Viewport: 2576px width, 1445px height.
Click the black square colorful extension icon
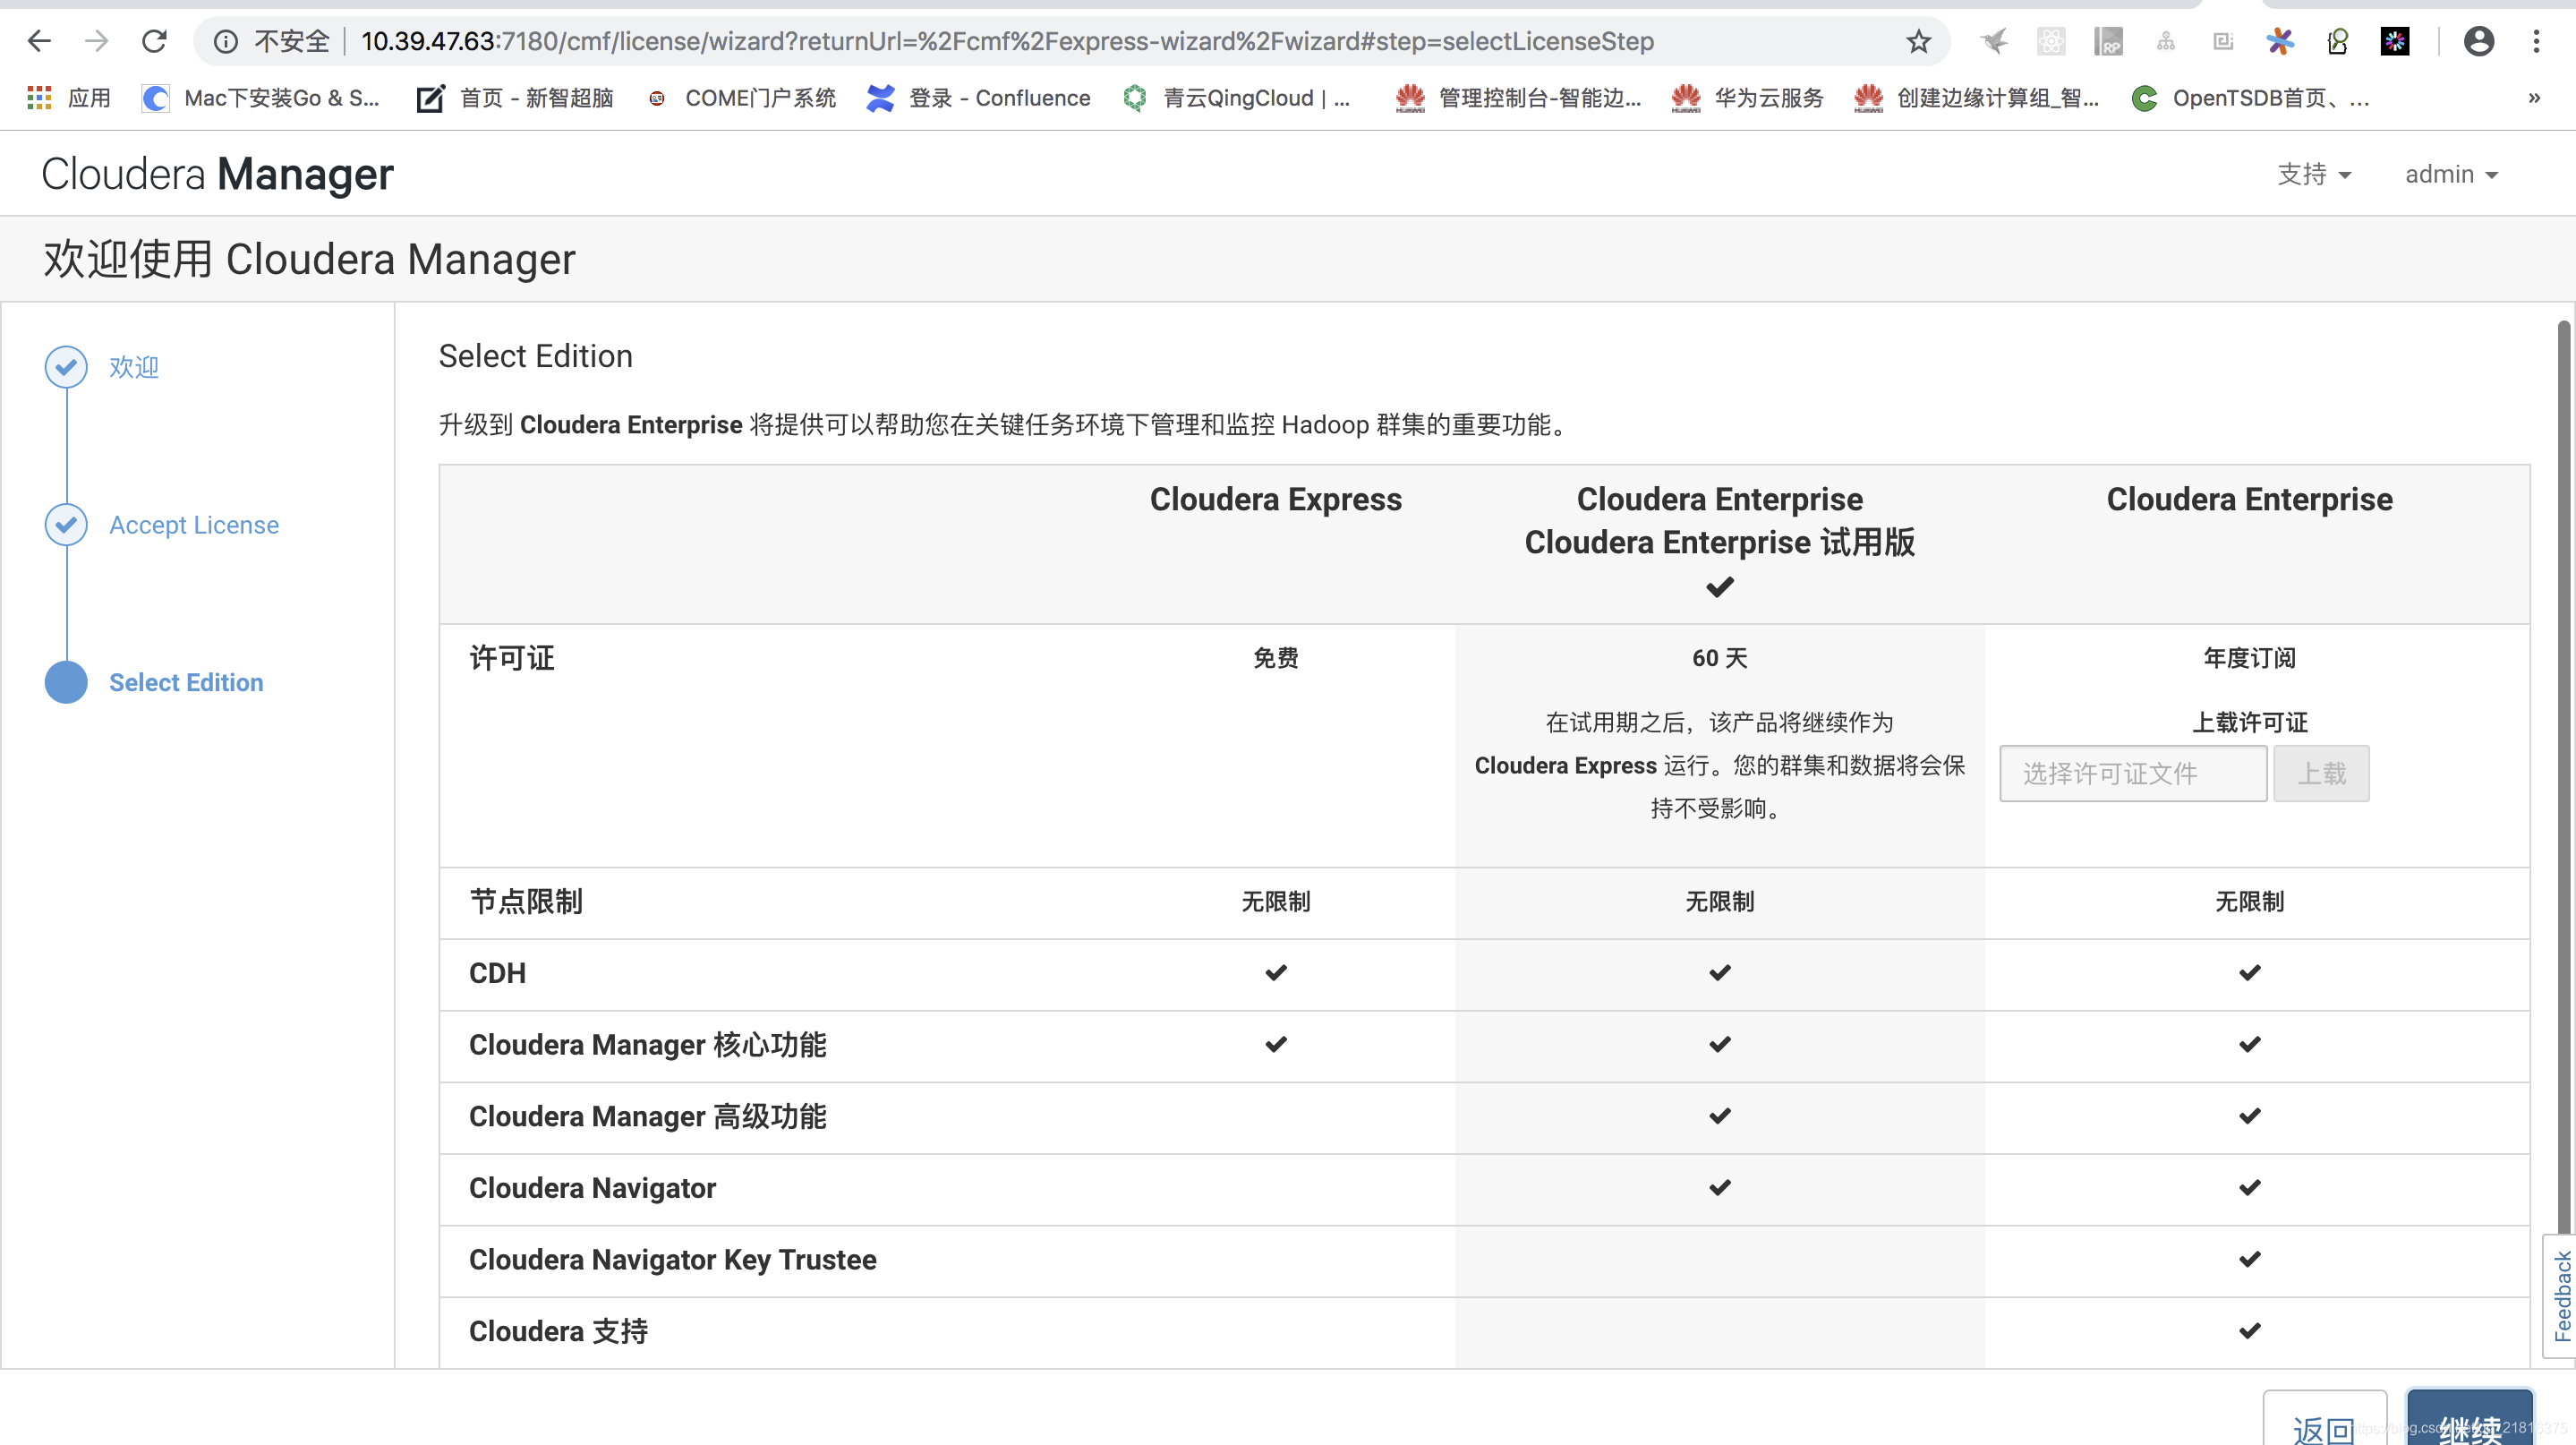tap(2395, 41)
